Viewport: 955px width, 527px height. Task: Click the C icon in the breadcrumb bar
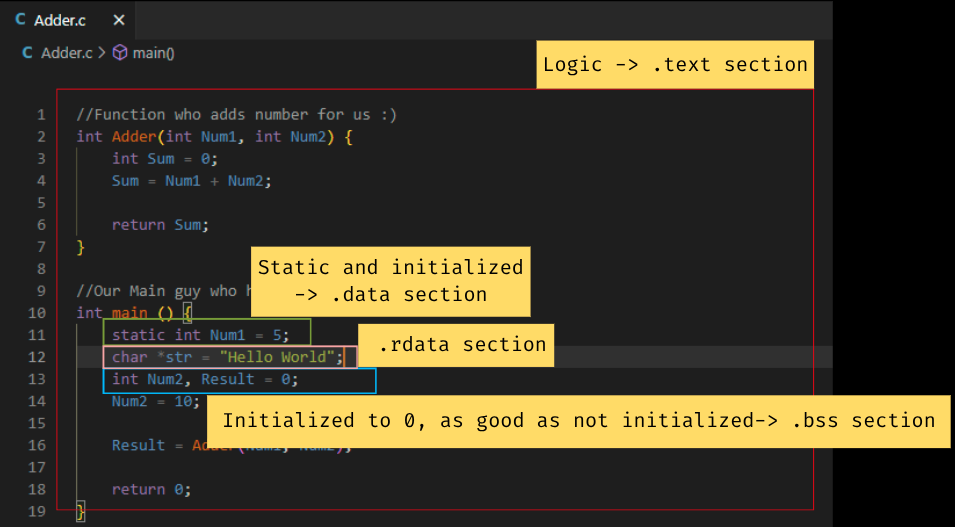point(27,53)
